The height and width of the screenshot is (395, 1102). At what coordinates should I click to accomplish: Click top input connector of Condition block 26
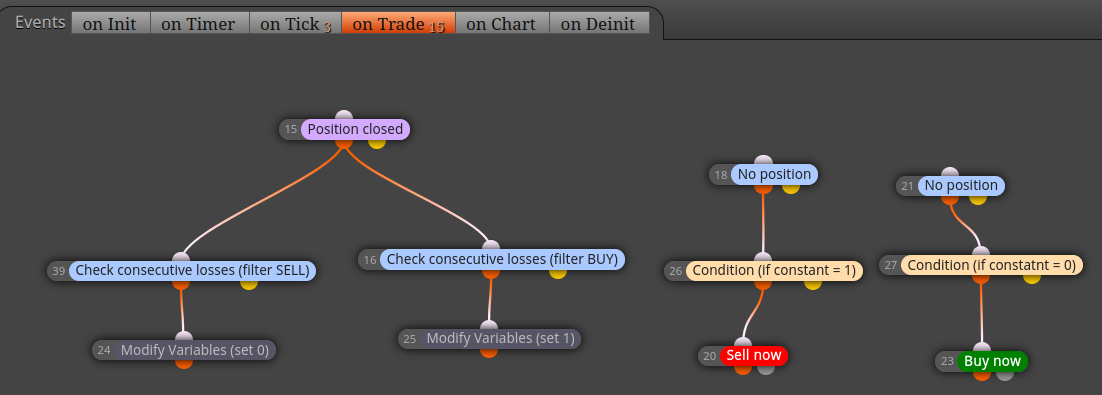[763, 257]
